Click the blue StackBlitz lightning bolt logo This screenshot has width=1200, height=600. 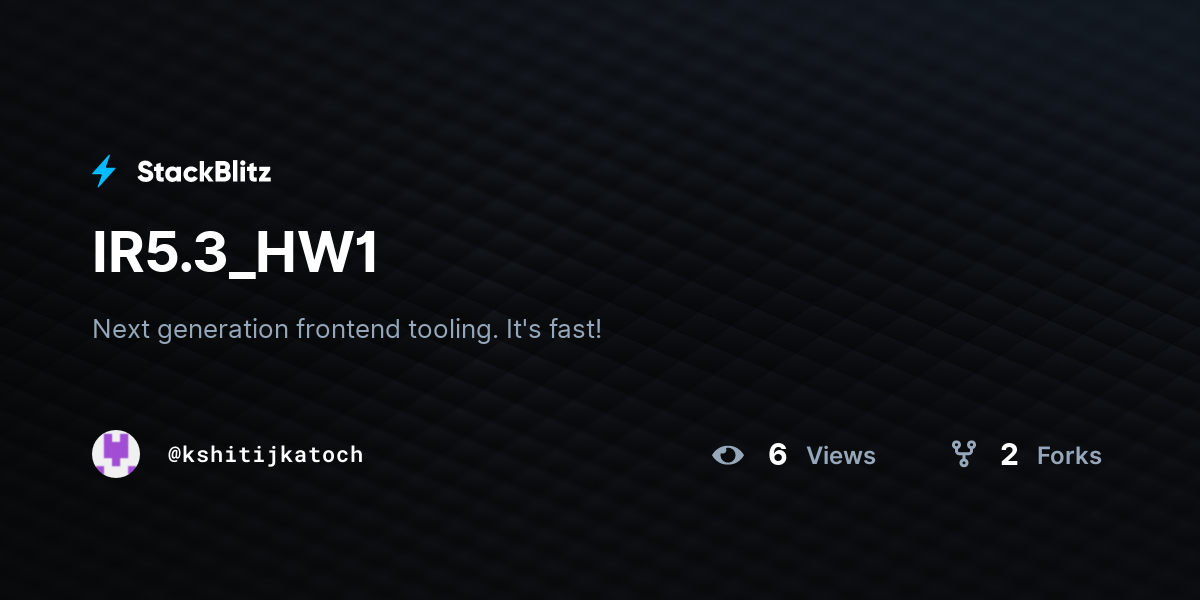104,172
